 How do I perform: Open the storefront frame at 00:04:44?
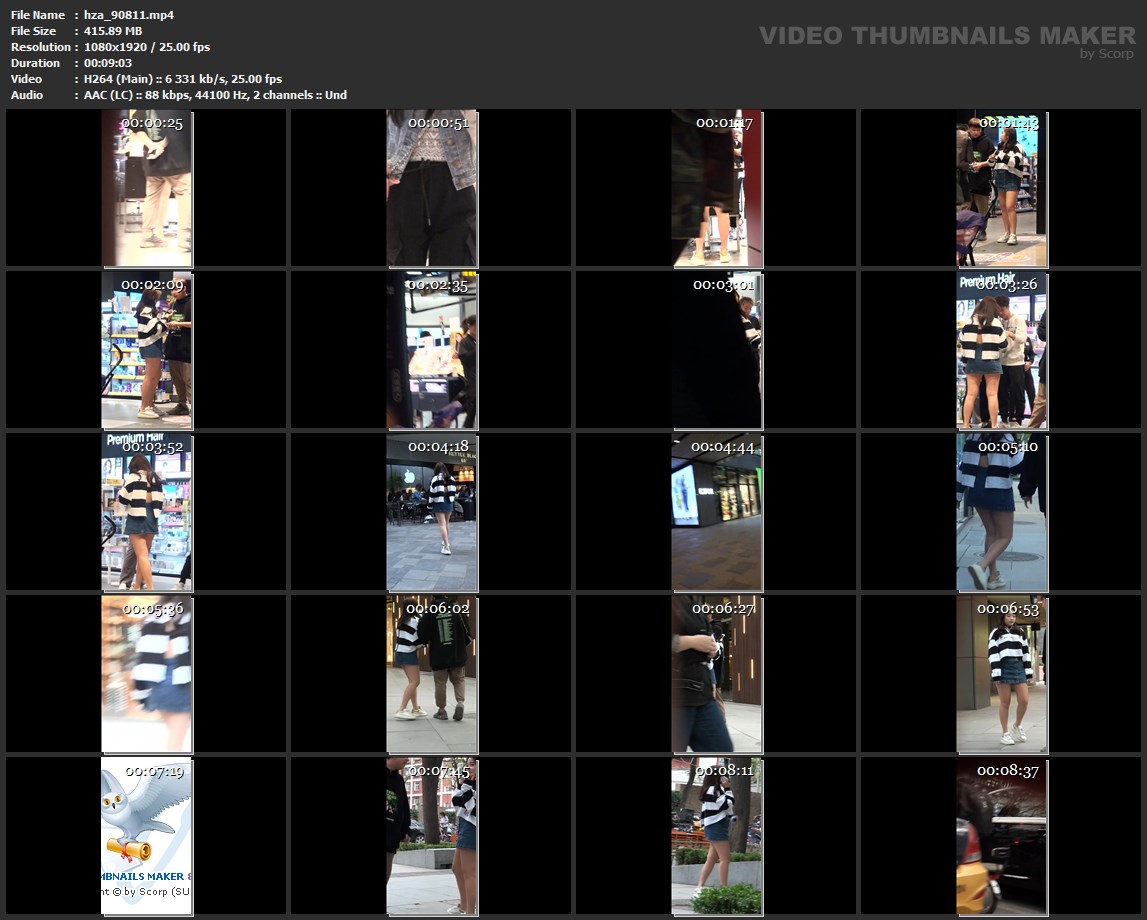point(717,512)
